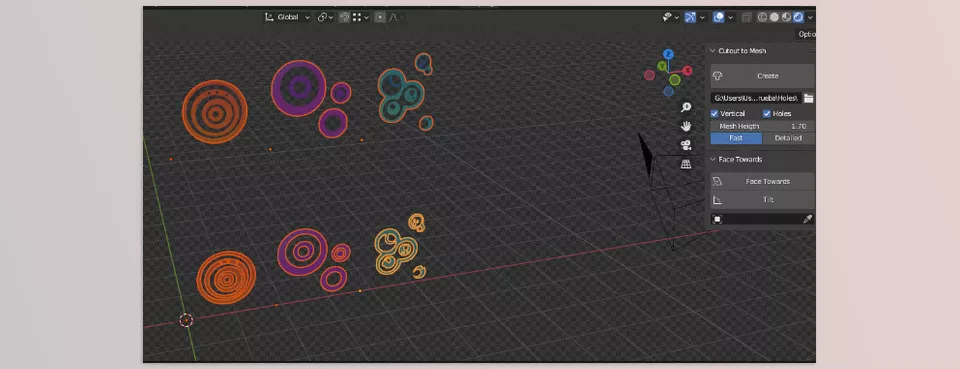This screenshot has width=960, height=369.
Task: Select the bottom orange concentric rings object
Action: point(226,278)
